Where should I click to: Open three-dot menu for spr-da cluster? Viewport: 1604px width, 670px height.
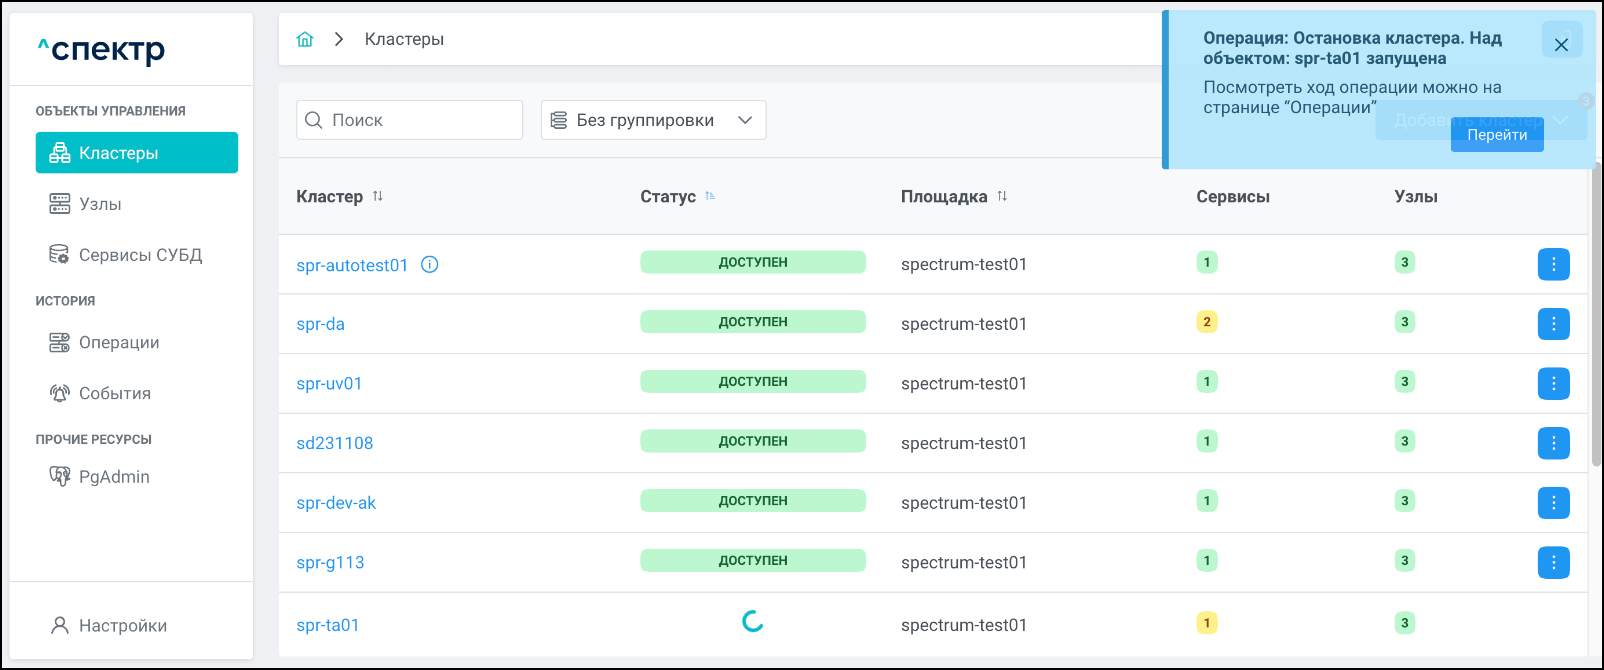(1553, 324)
